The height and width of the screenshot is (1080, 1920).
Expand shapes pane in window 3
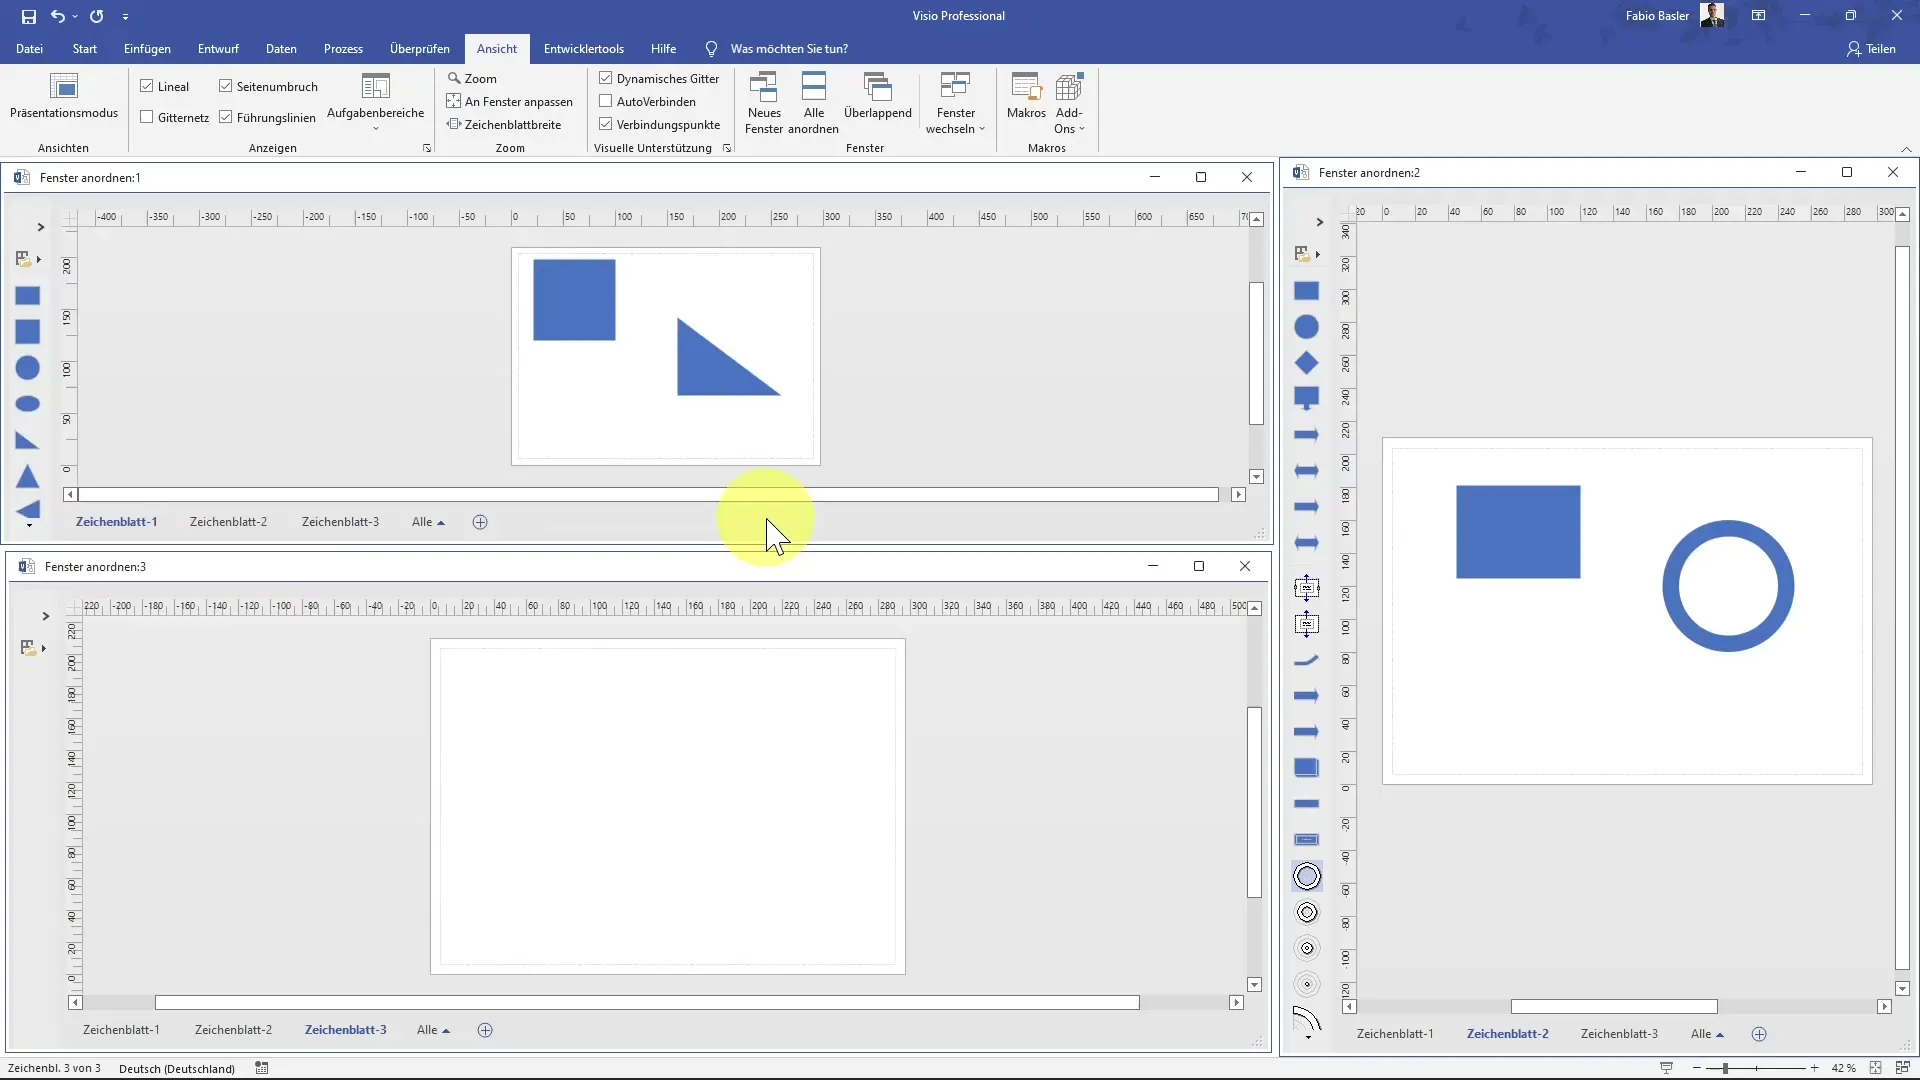tap(45, 616)
